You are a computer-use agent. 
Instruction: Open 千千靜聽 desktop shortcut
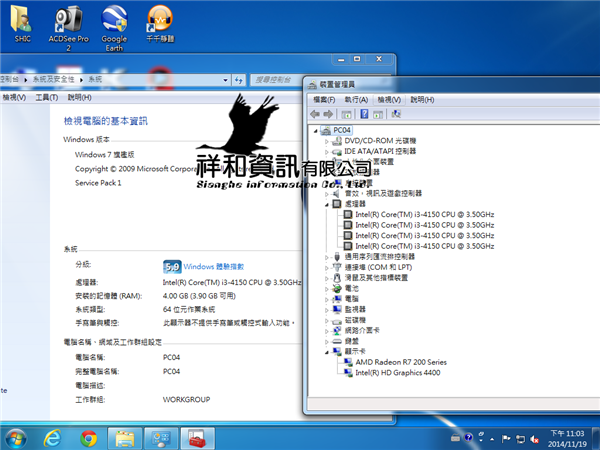point(160,24)
